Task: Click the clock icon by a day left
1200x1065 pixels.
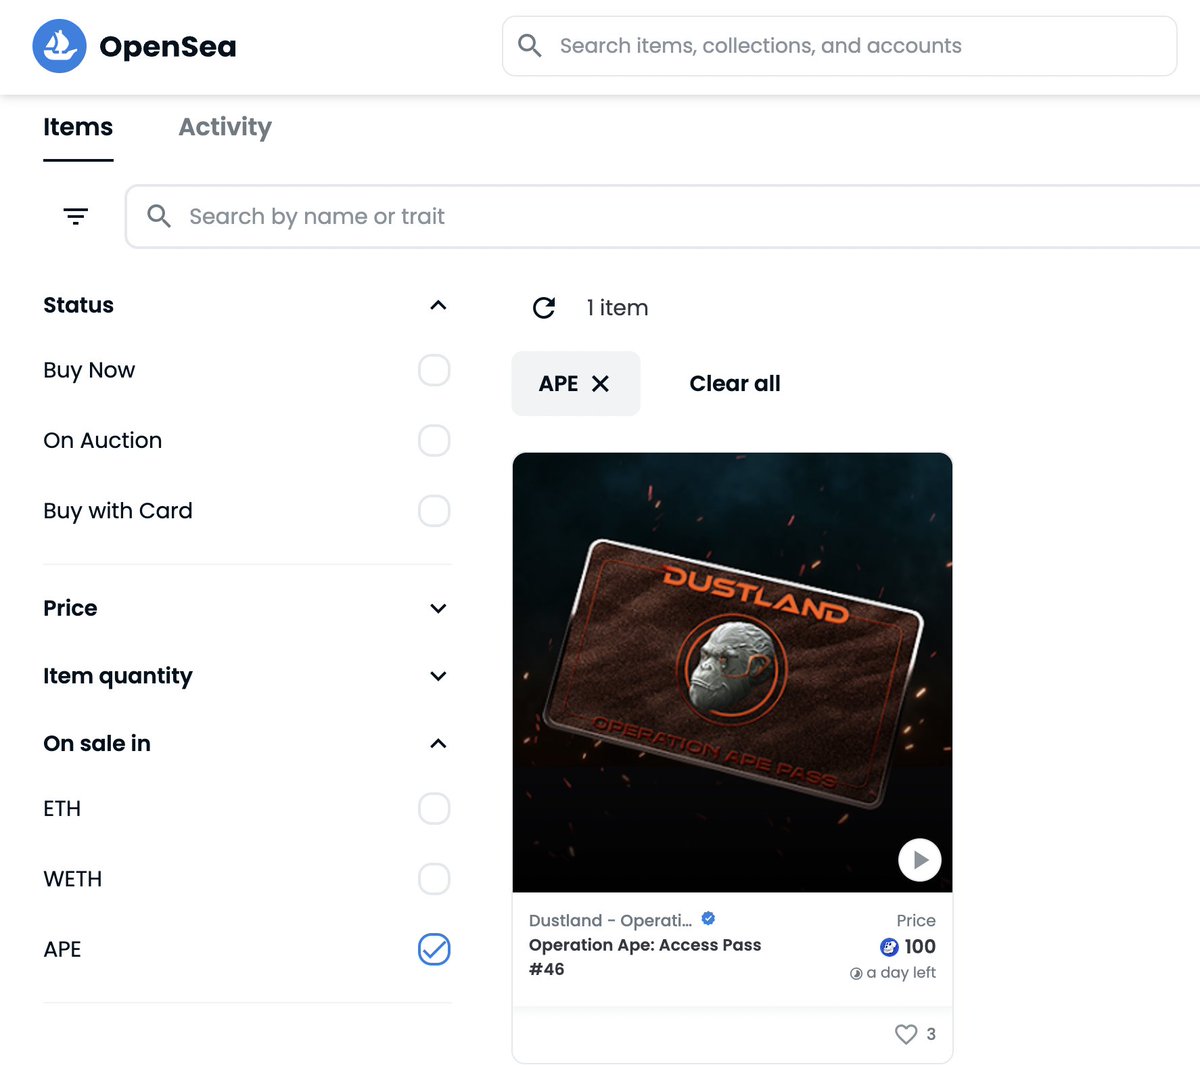Action: 856,973
